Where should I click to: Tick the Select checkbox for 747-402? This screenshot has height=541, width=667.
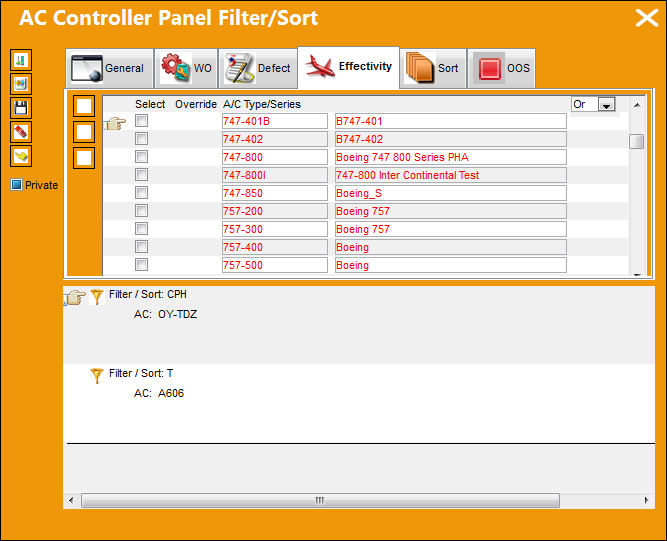[141, 139]
